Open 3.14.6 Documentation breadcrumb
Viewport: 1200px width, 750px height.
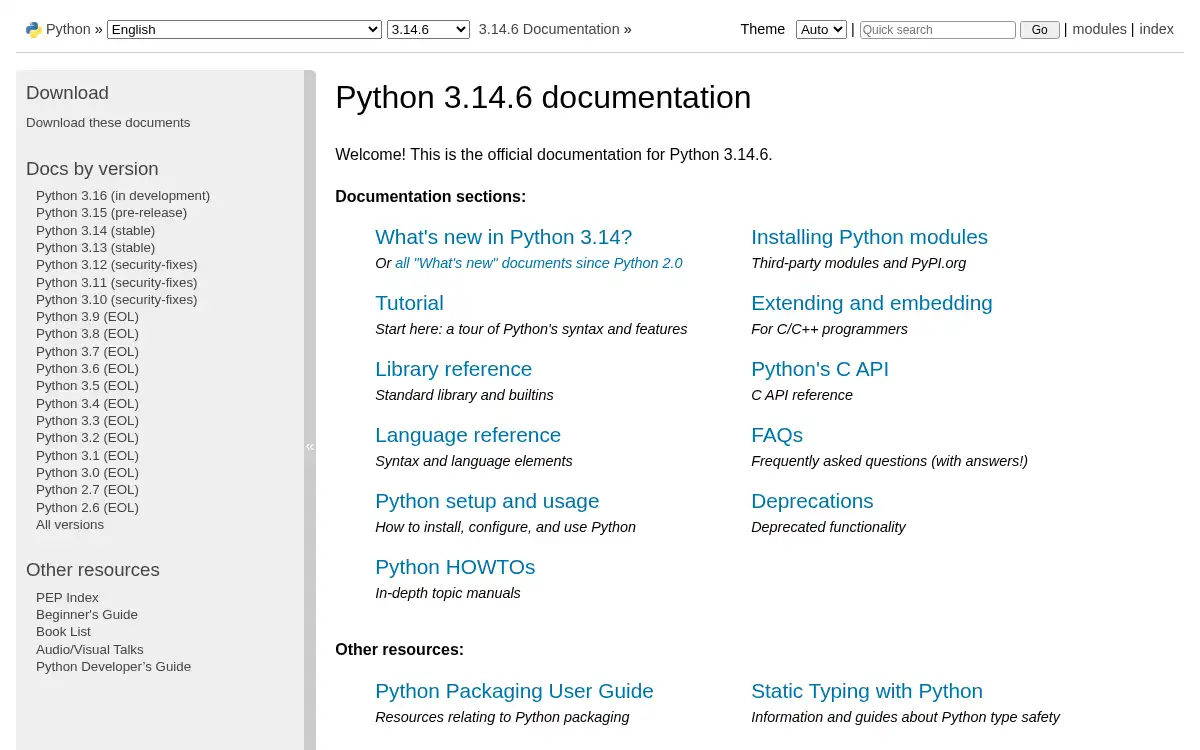tap(549, 29)
